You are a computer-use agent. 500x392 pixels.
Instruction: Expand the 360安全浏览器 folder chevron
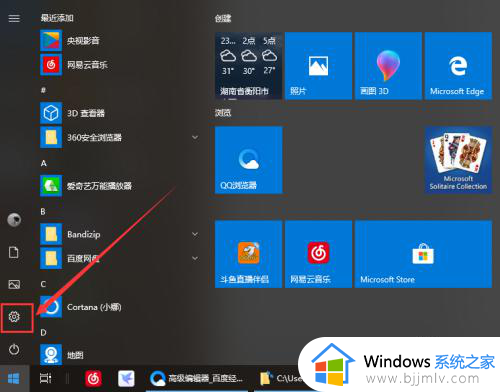point(195,137)
